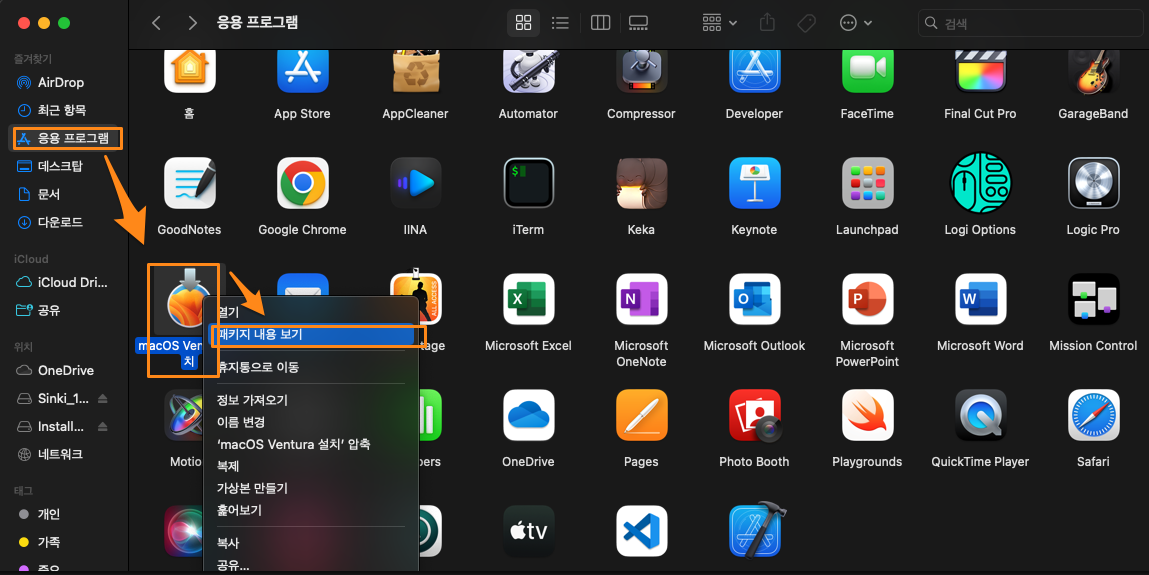
Task: Select Microsoft OneNote icon
Action: (641, 299)
